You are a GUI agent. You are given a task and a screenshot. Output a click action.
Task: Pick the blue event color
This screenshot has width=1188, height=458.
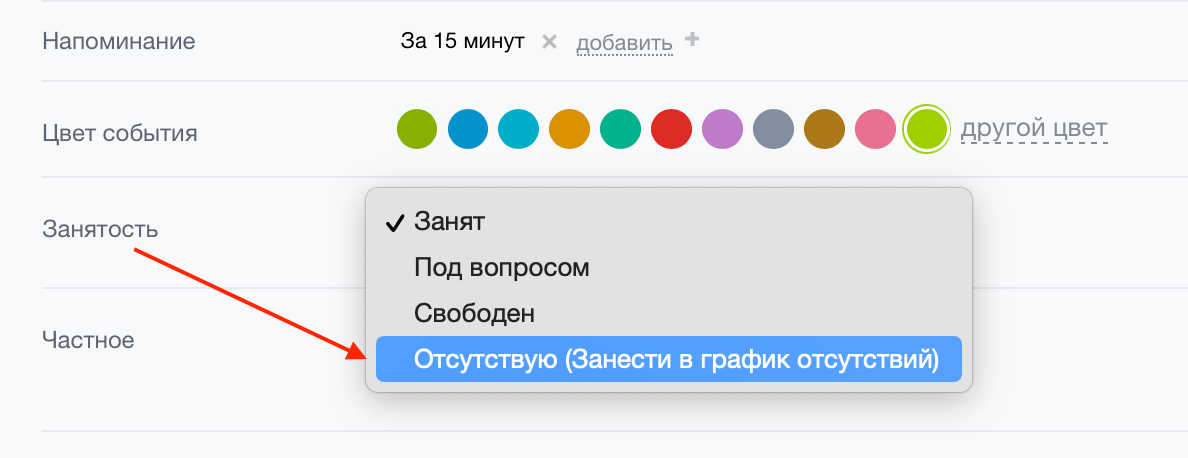click(x=468, y=129)
